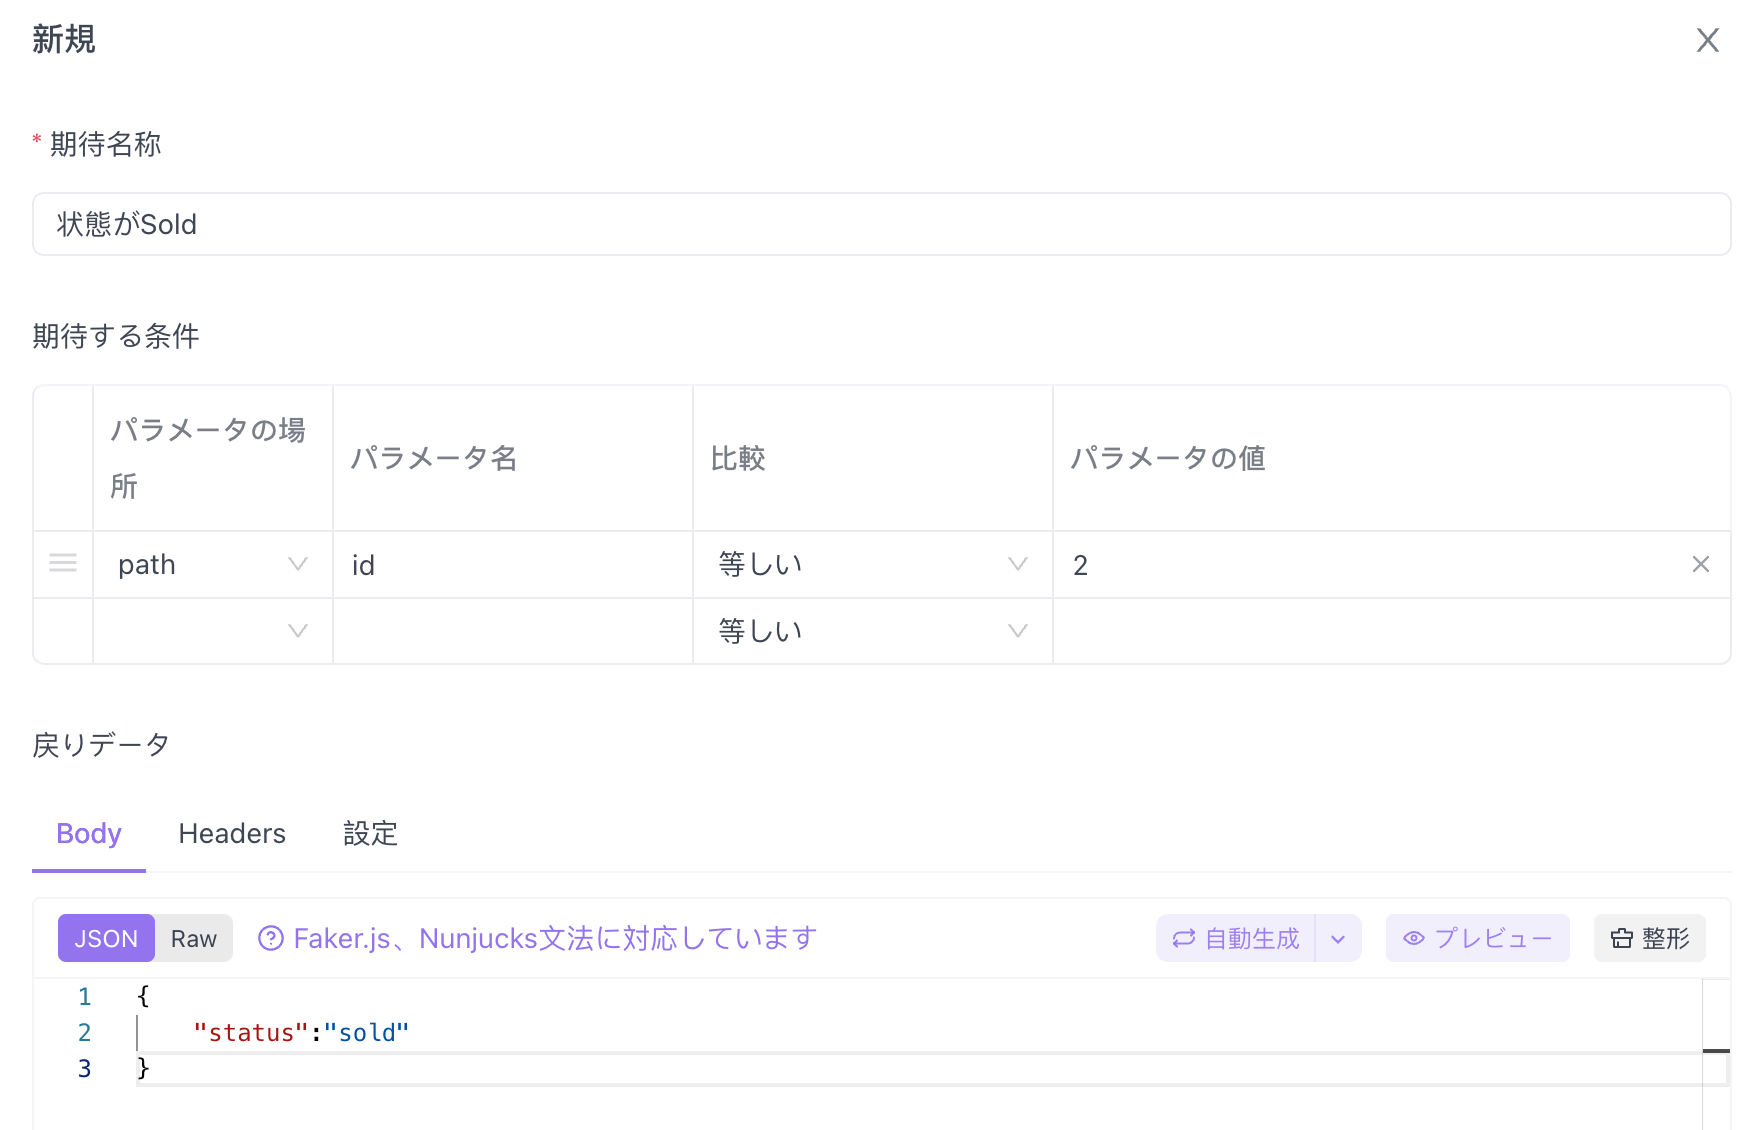Select the Raw body format toggle
The height and width of the screenshot is (1130, 1758).
coord(194,938)
